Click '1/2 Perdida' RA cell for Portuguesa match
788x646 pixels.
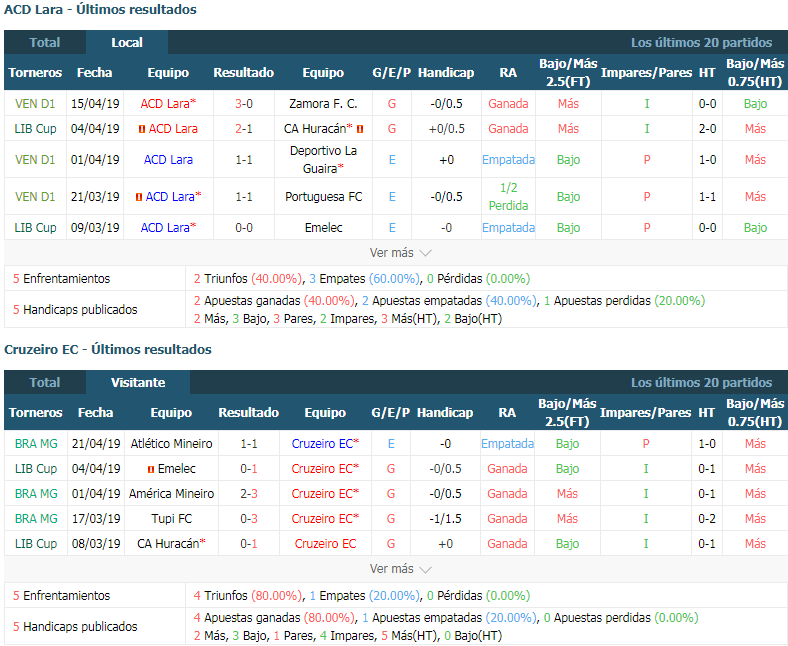(x=508, y=197)
